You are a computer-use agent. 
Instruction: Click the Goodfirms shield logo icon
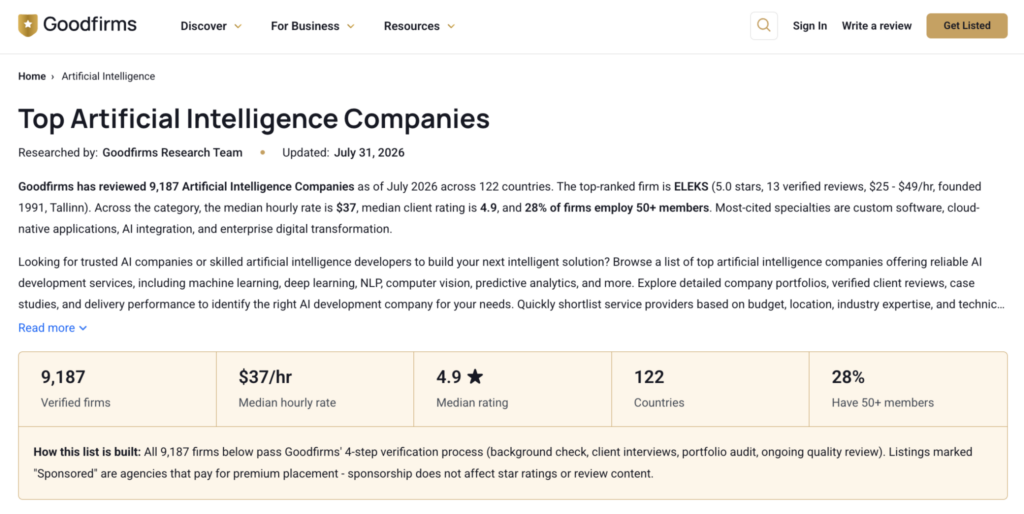[28, 25]
